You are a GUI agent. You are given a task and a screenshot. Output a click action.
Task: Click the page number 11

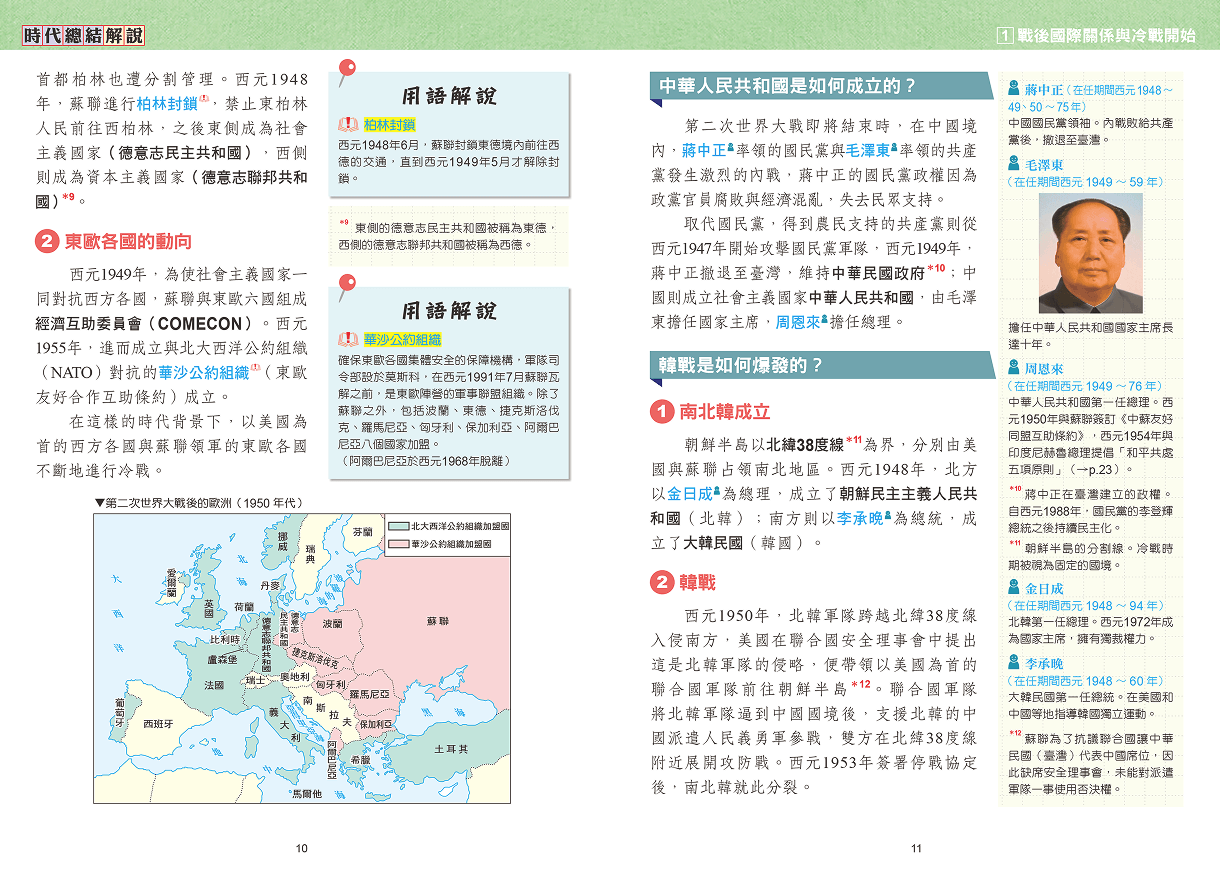pos(916,849)
